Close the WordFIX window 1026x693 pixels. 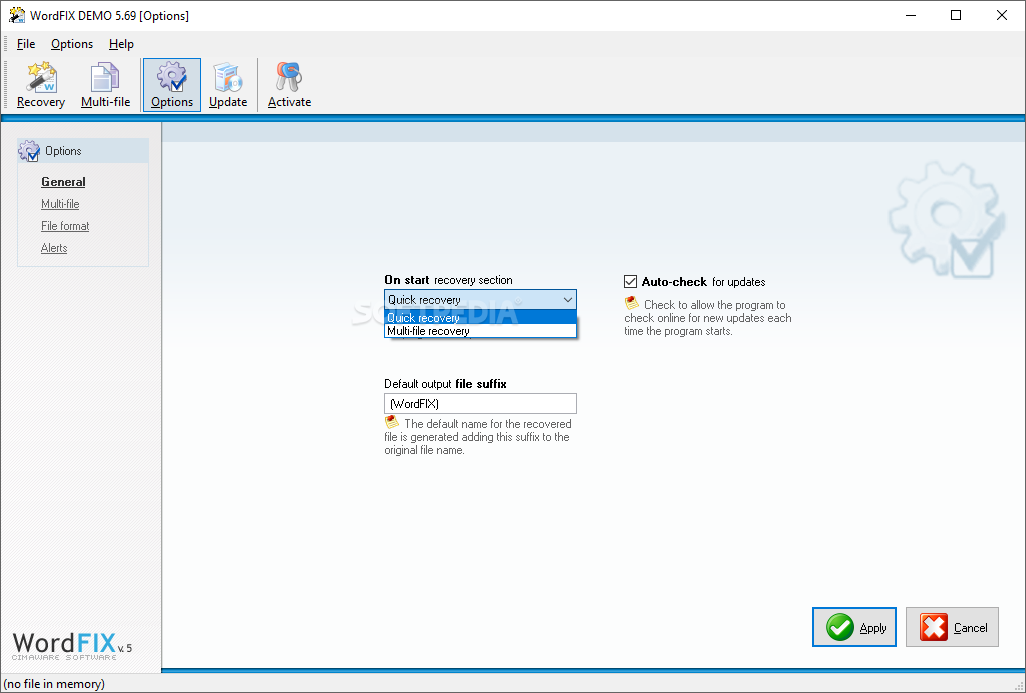[x=1002, y=15]
